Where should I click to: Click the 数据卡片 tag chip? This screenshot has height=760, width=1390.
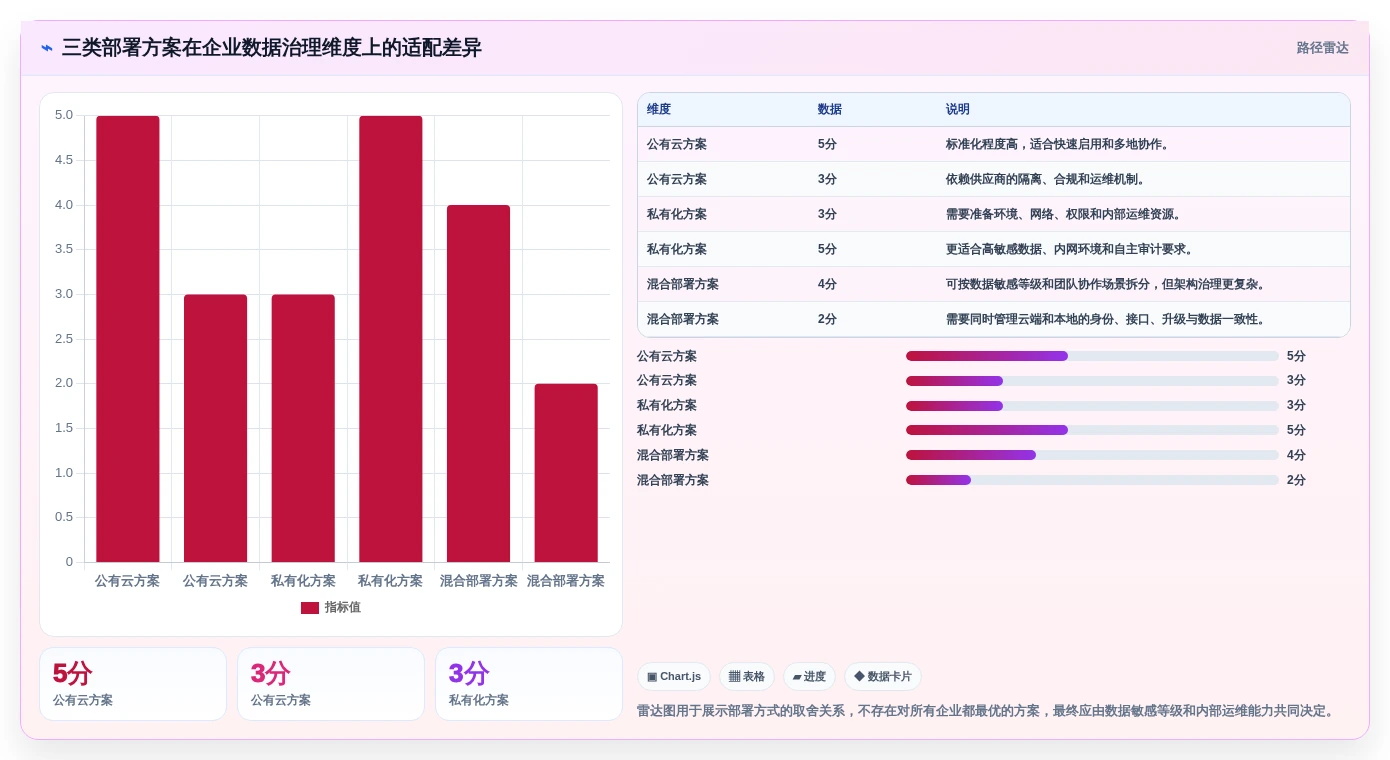[883, 677]
